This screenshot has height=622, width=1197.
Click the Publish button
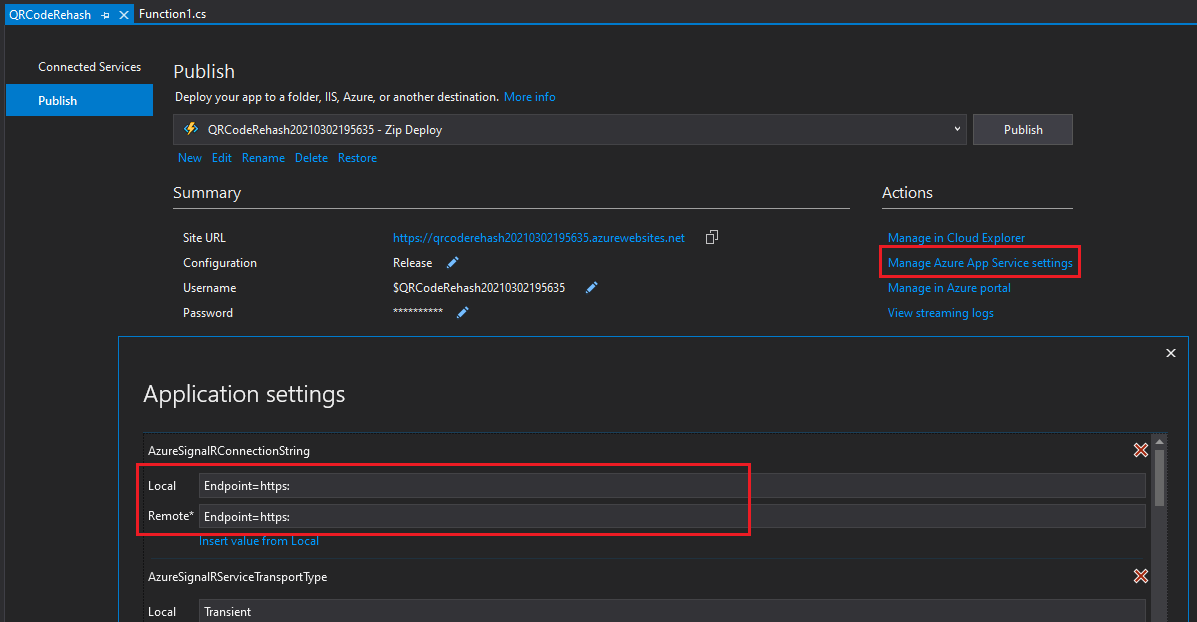pos(1022,130)
